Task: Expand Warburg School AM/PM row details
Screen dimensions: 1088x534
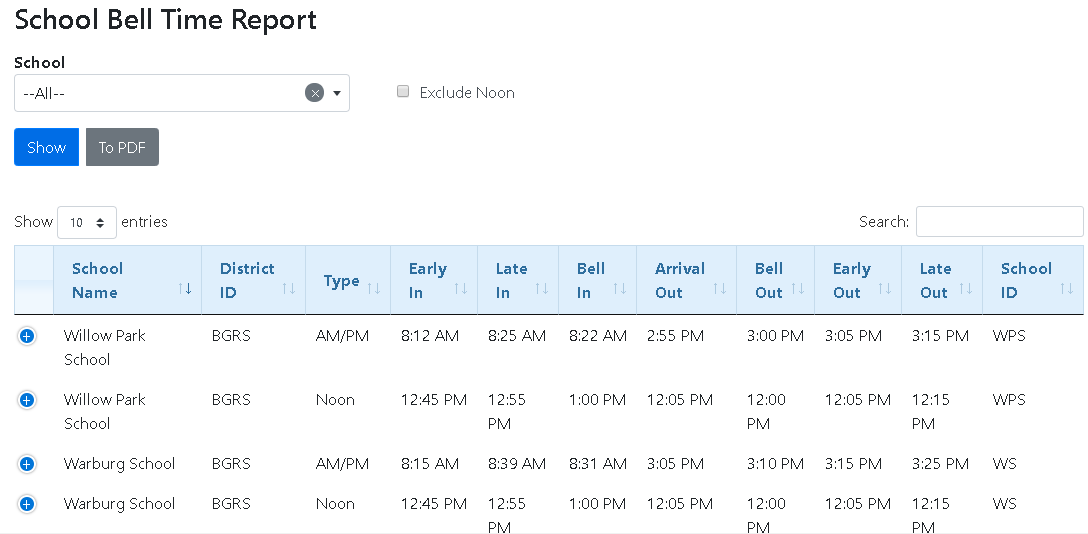Action: (27, 464)
